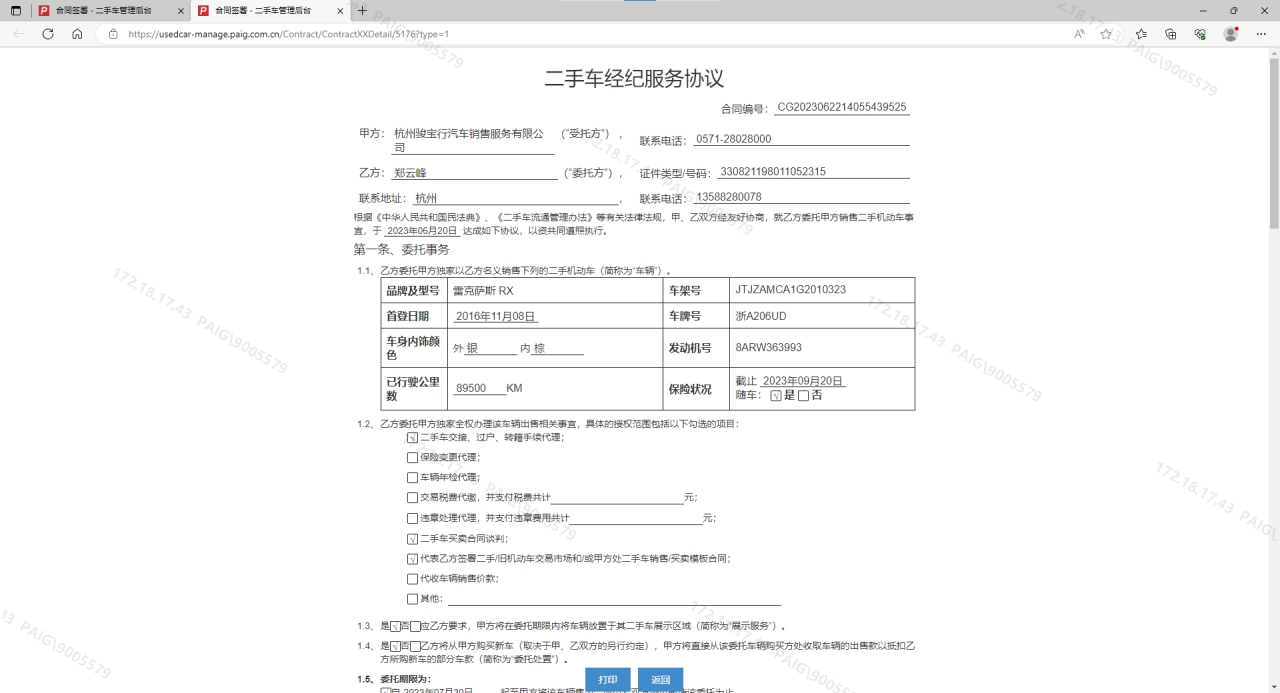1280x693 pixels.
Task: Toggle the 代表乙方签署 contract checkbox
Action: [x=412, y=559]
